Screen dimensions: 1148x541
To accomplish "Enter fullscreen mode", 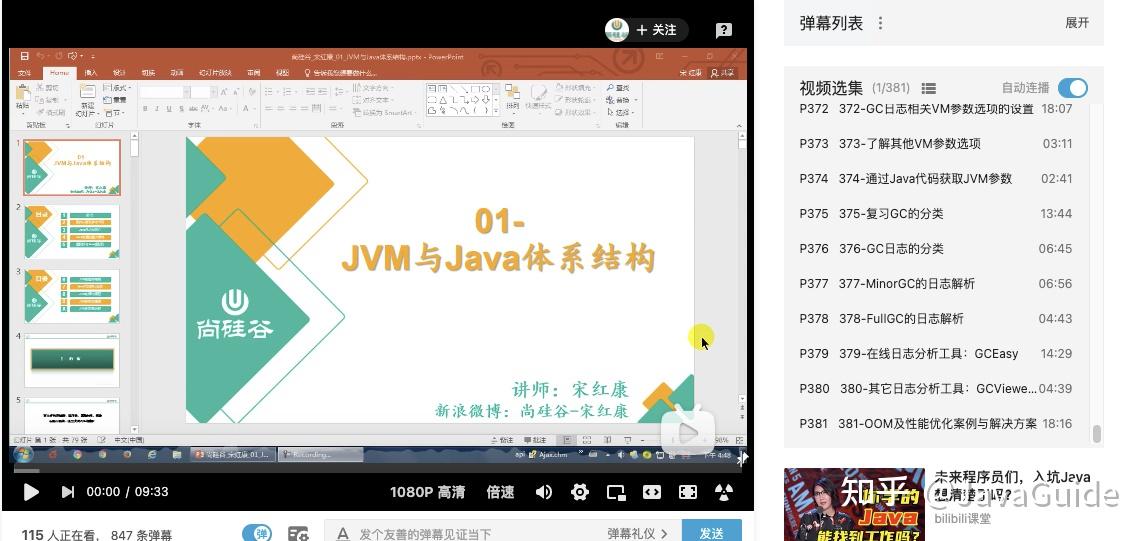I will [687, 492].
